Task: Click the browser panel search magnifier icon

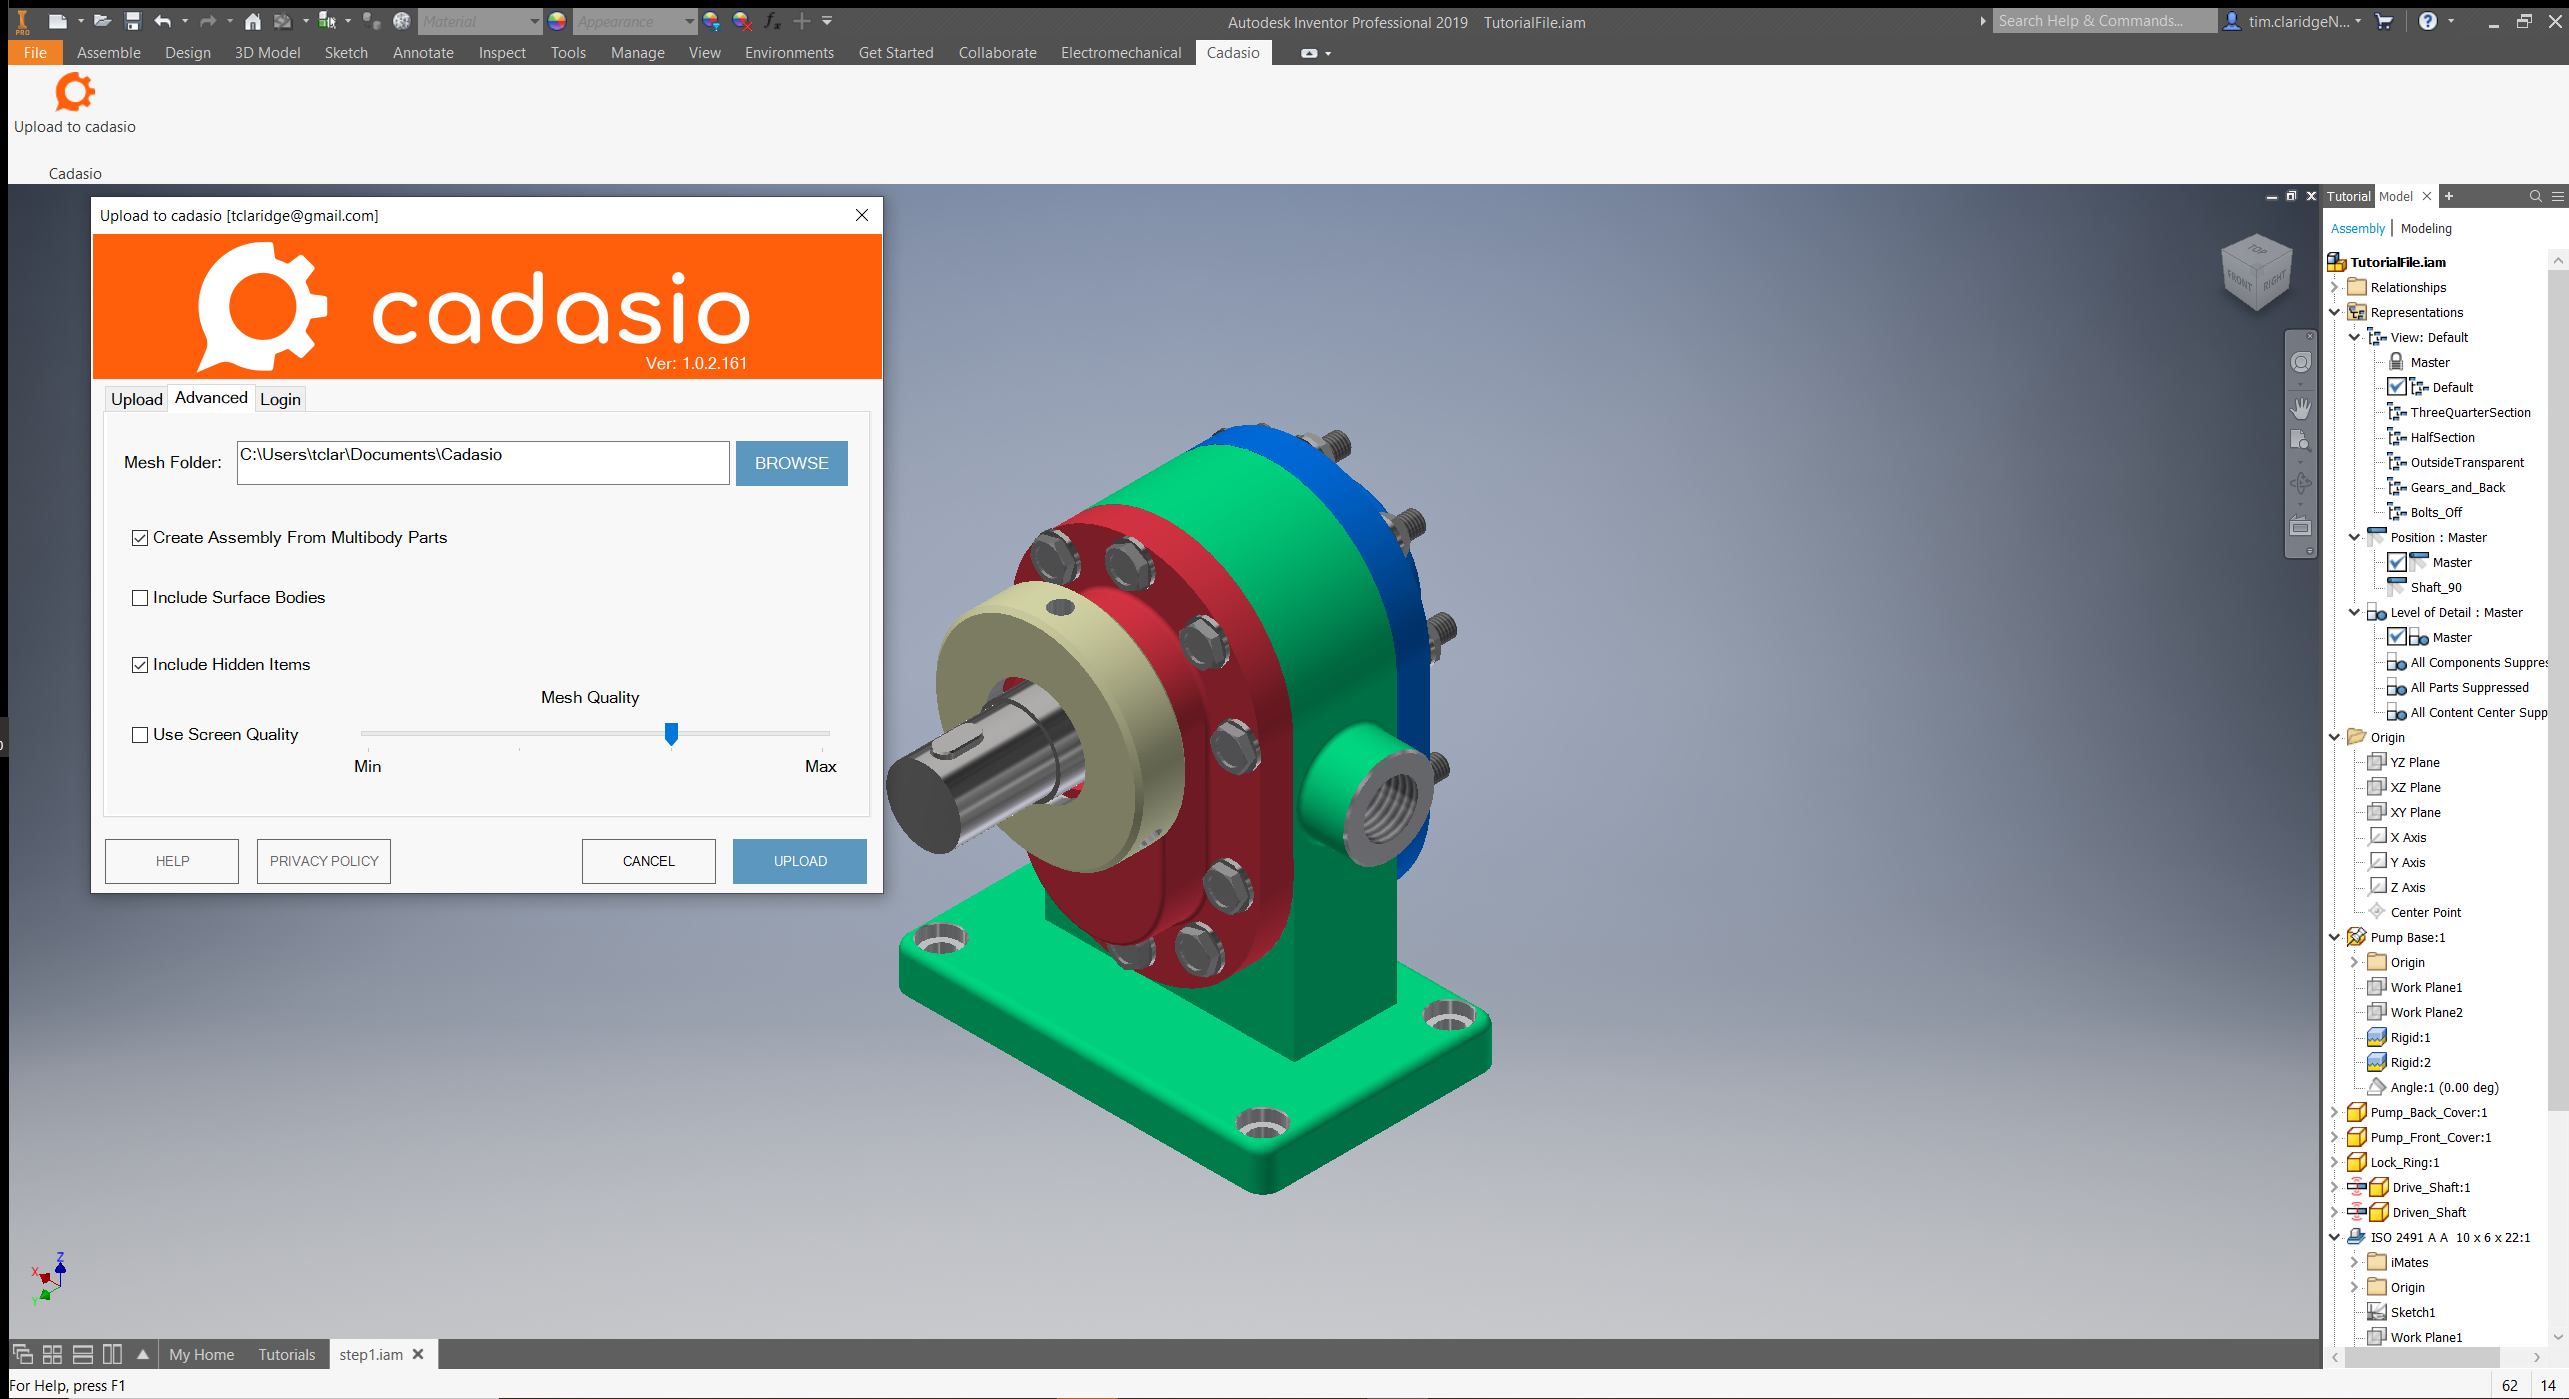Action: [2535, 196]
